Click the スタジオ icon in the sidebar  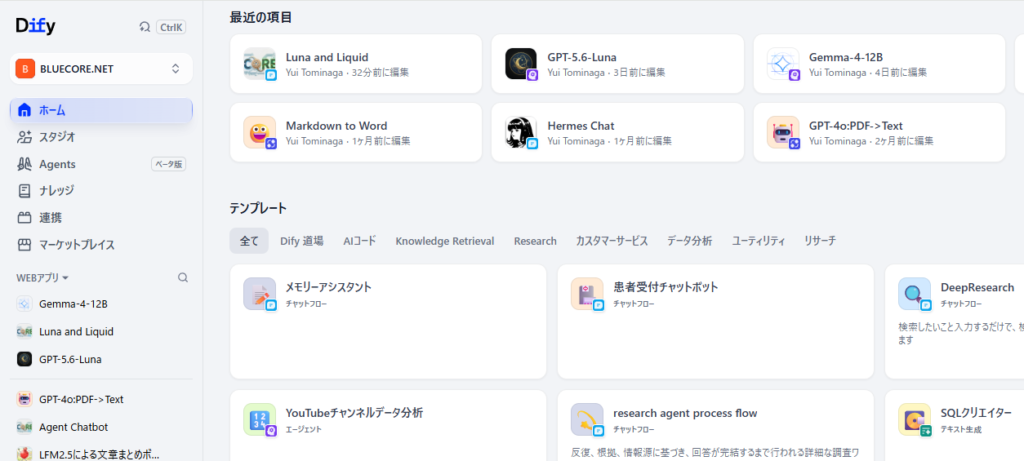[24, 137]
